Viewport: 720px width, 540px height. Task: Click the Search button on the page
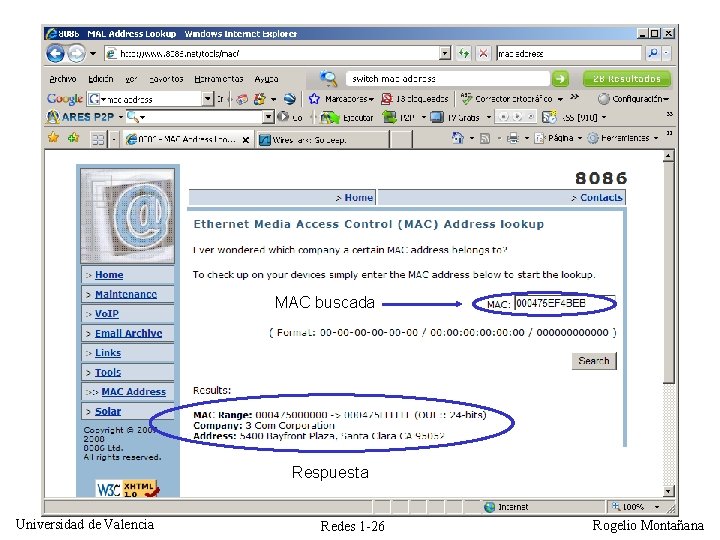594,361
